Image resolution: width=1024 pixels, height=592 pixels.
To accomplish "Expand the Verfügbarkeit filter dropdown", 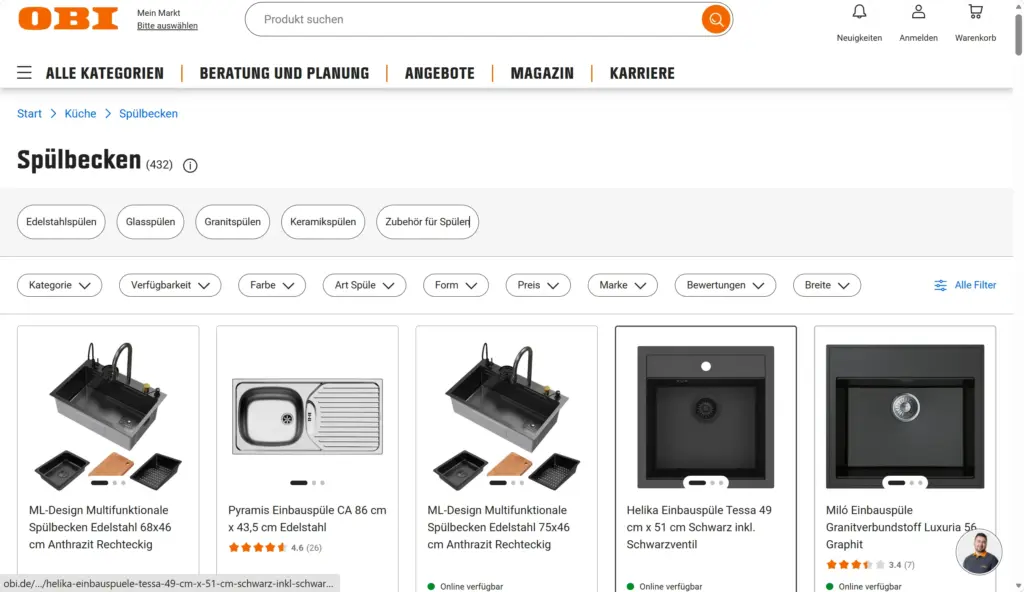I will pyautogui.click(x=170, y=285).
